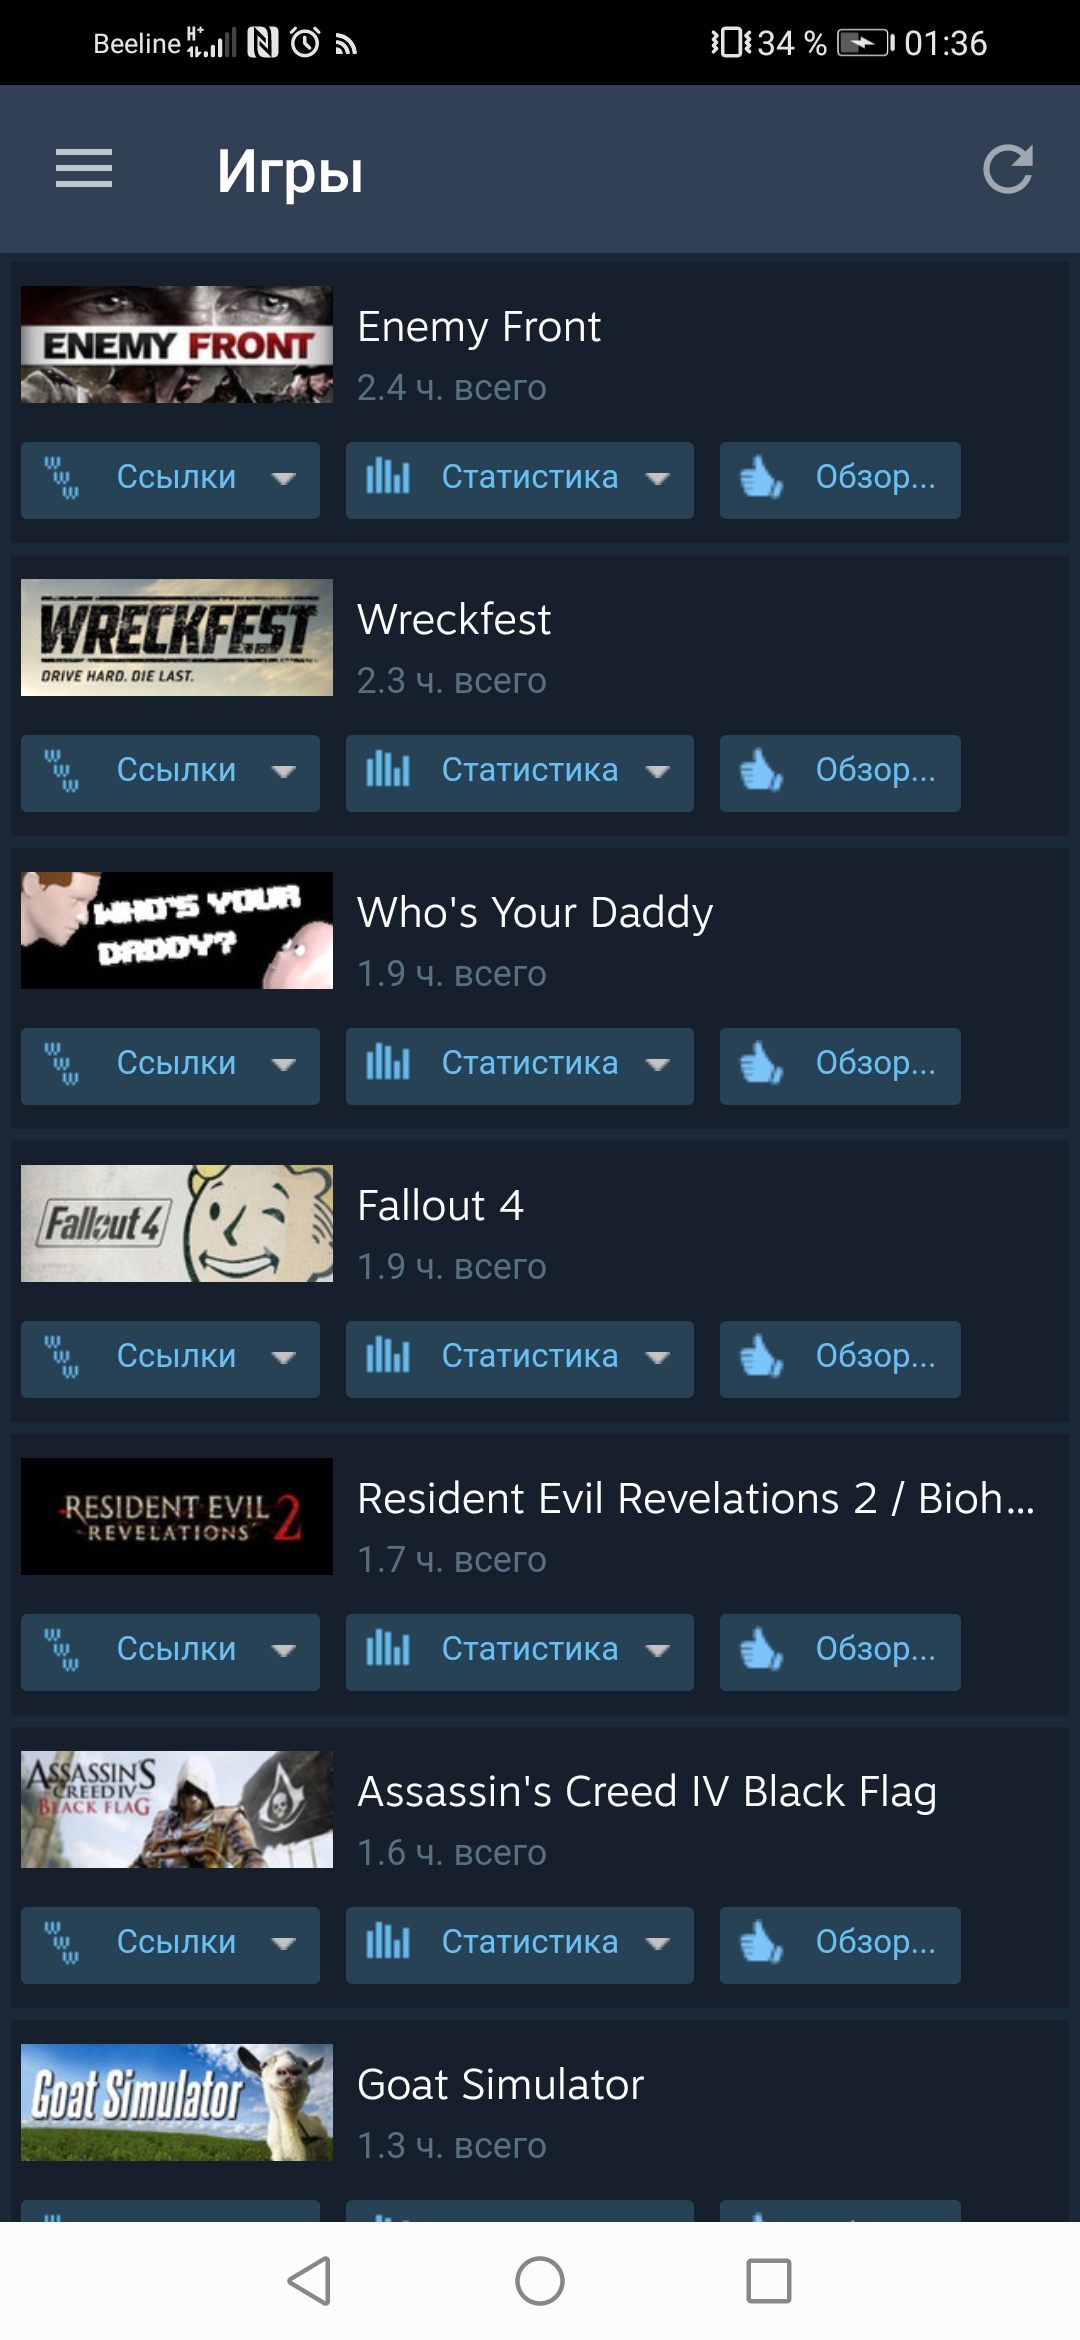Expand Ссылки dropdown arrow for Wreckfest
This screenshot has height=2340, width=1080.
point(284,772)
